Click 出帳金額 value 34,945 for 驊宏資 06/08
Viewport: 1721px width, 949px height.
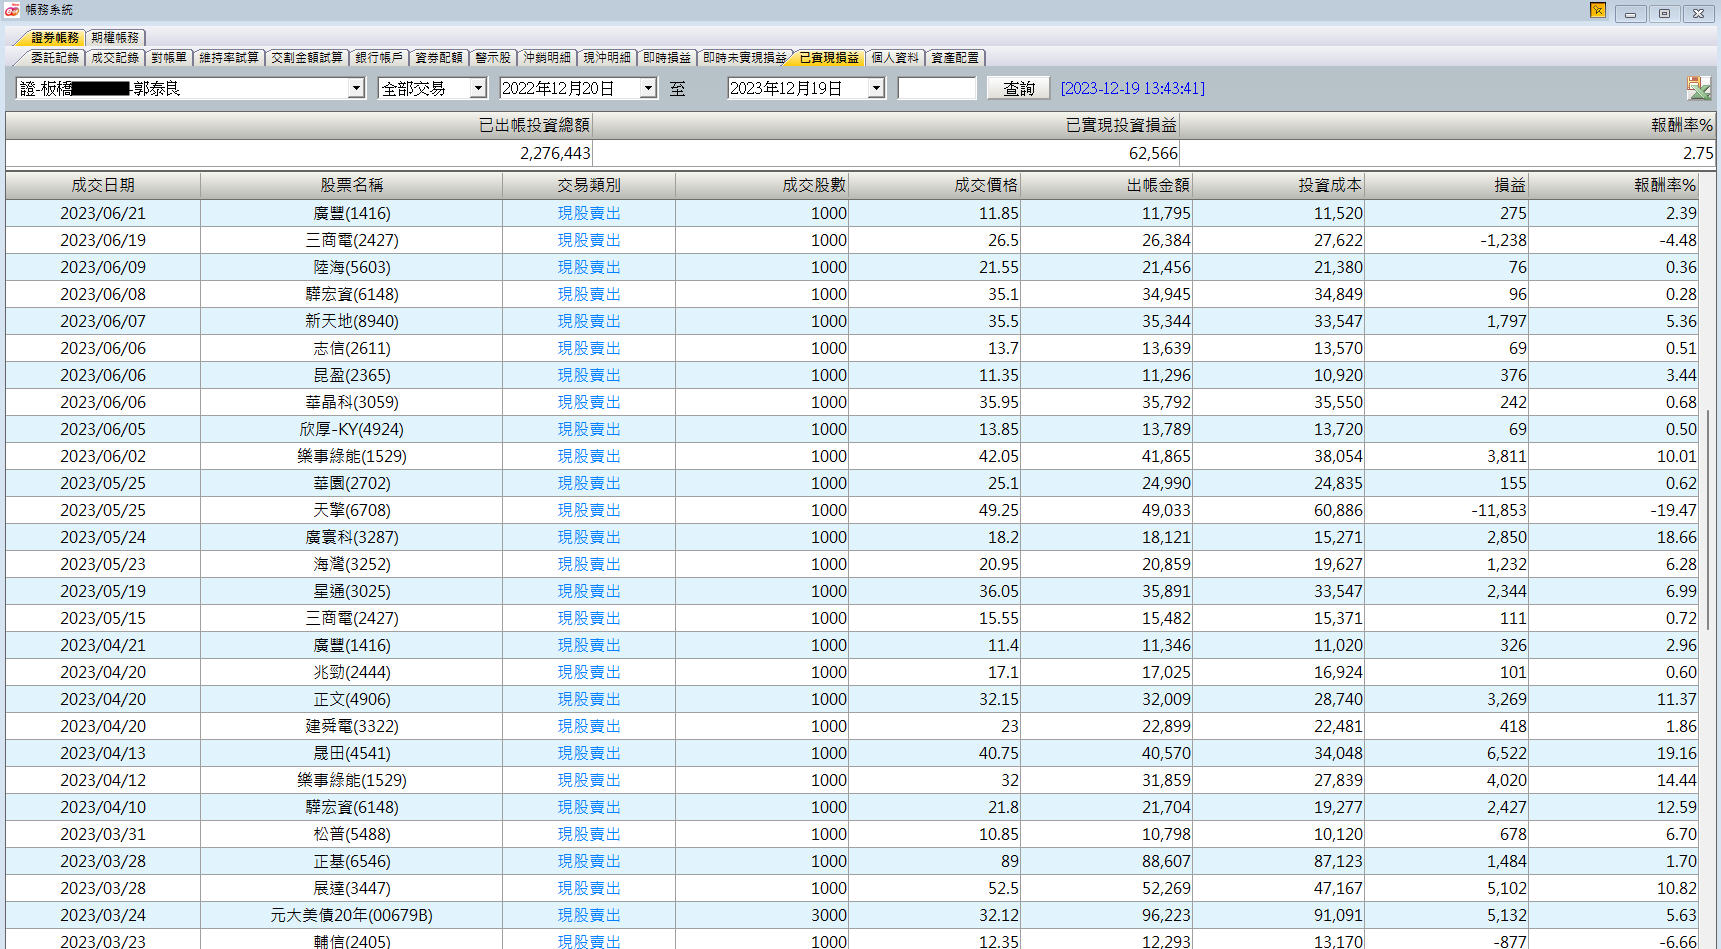pyautogui.click(x=1166, y=294)
